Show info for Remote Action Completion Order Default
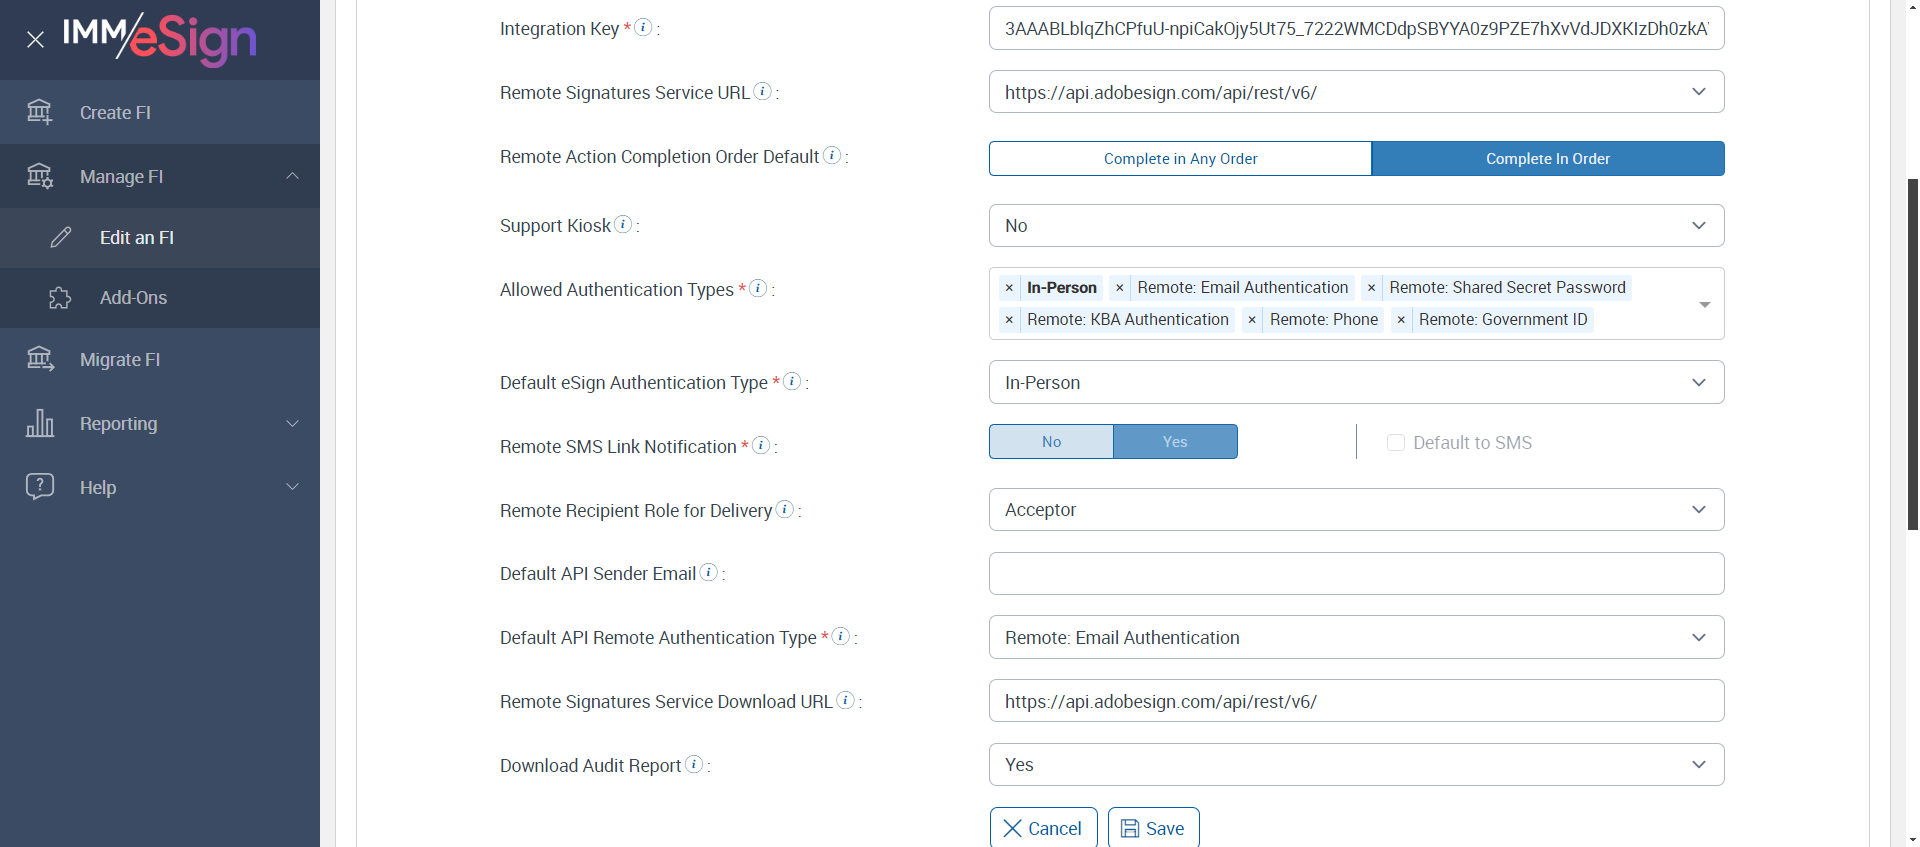This screenshot has width=1920, height=847. point(832,155)
